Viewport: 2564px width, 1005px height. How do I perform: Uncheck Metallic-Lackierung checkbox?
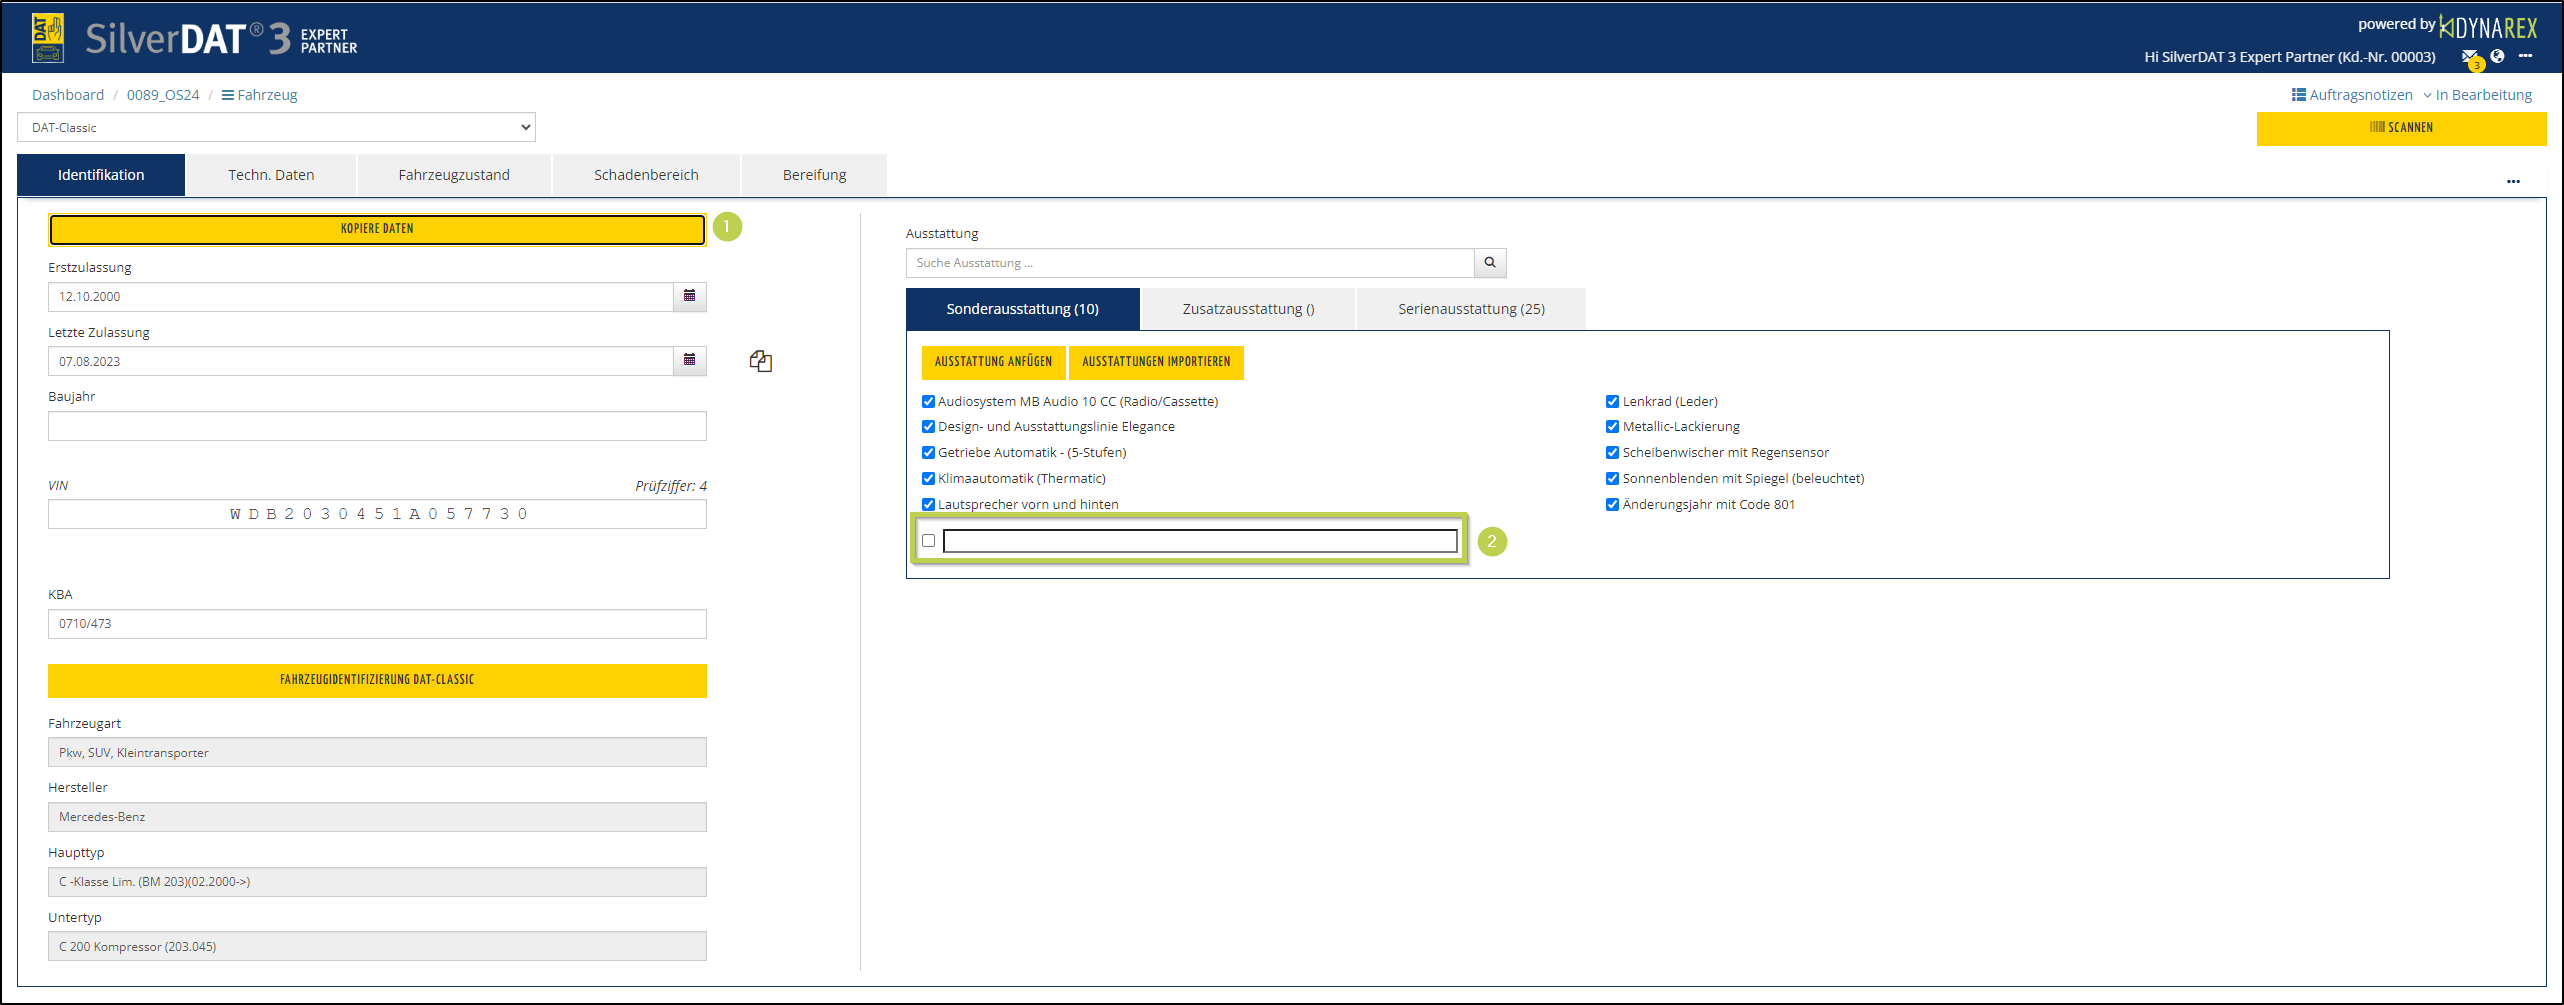click(x=1612, y=427)
